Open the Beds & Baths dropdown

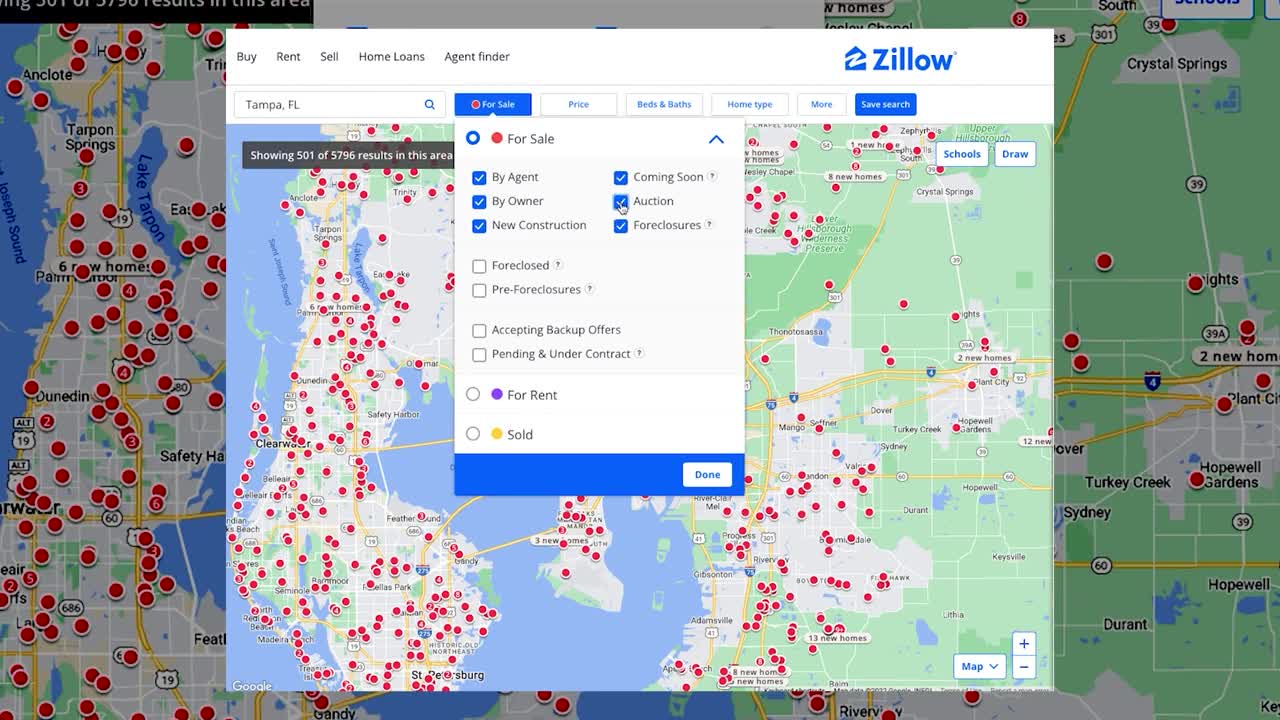(x=664, y=104)
